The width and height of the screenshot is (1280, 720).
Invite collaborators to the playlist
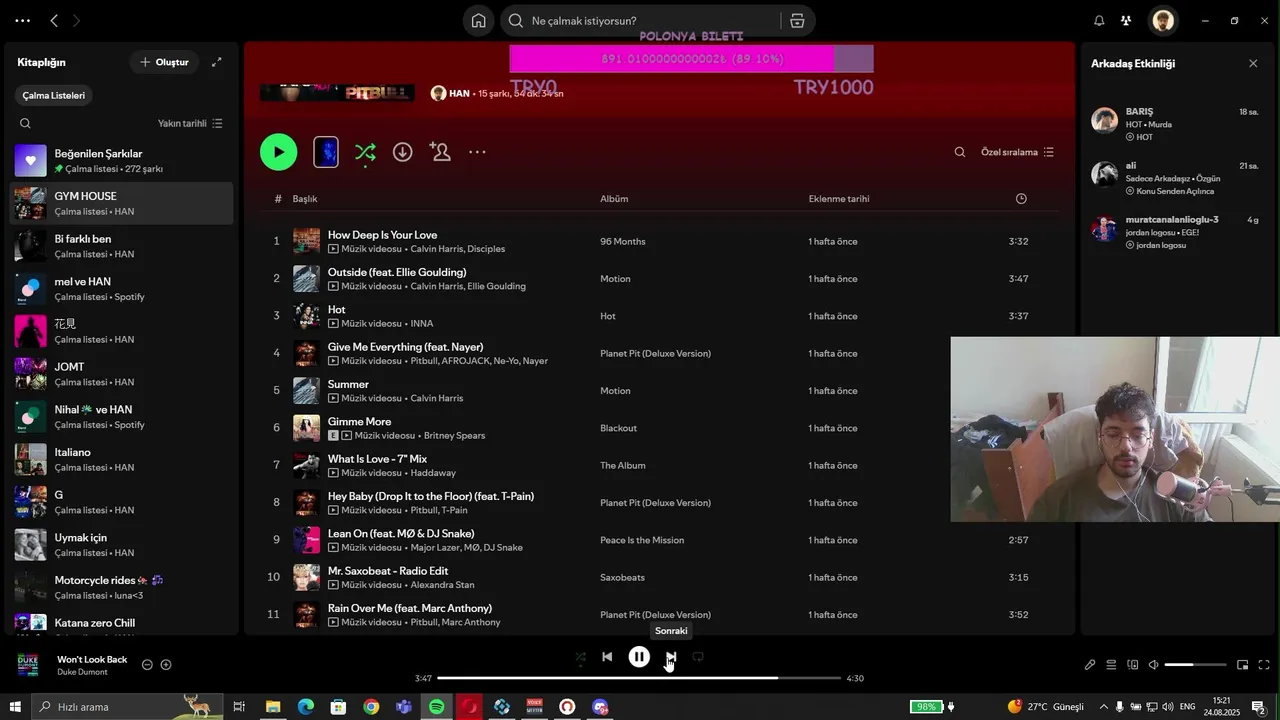[x=440, y=152]
